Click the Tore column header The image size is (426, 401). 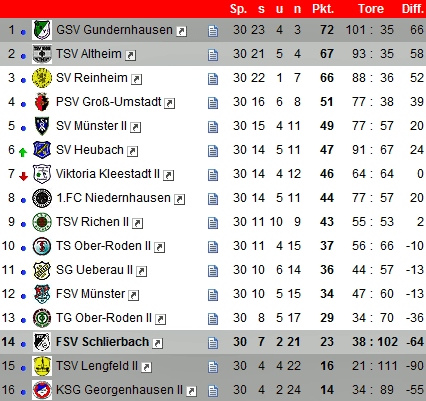coord(371,9)
